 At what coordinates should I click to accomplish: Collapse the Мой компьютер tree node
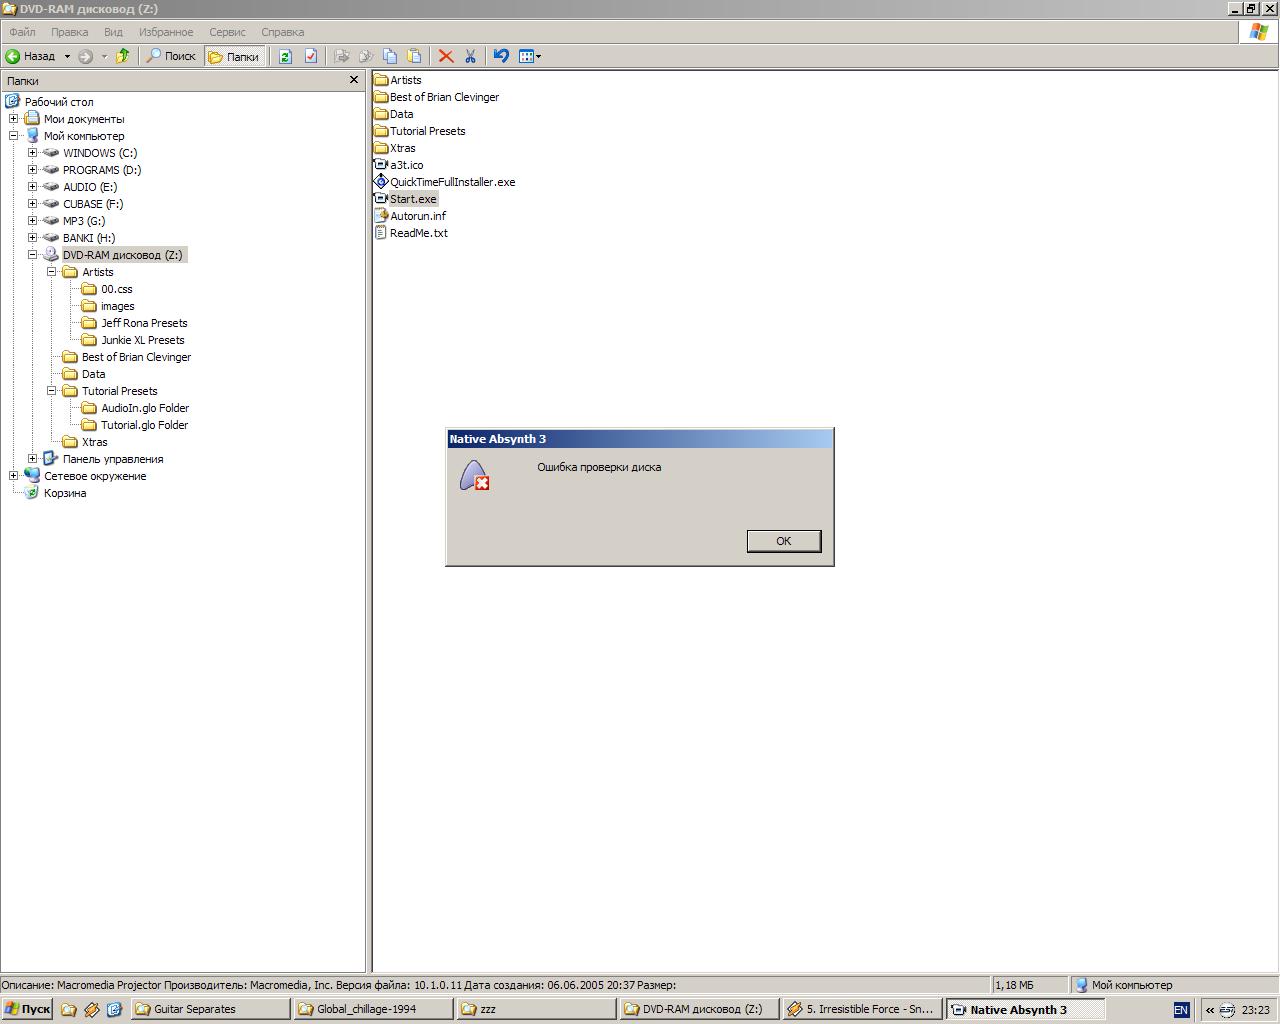point(14,136)
